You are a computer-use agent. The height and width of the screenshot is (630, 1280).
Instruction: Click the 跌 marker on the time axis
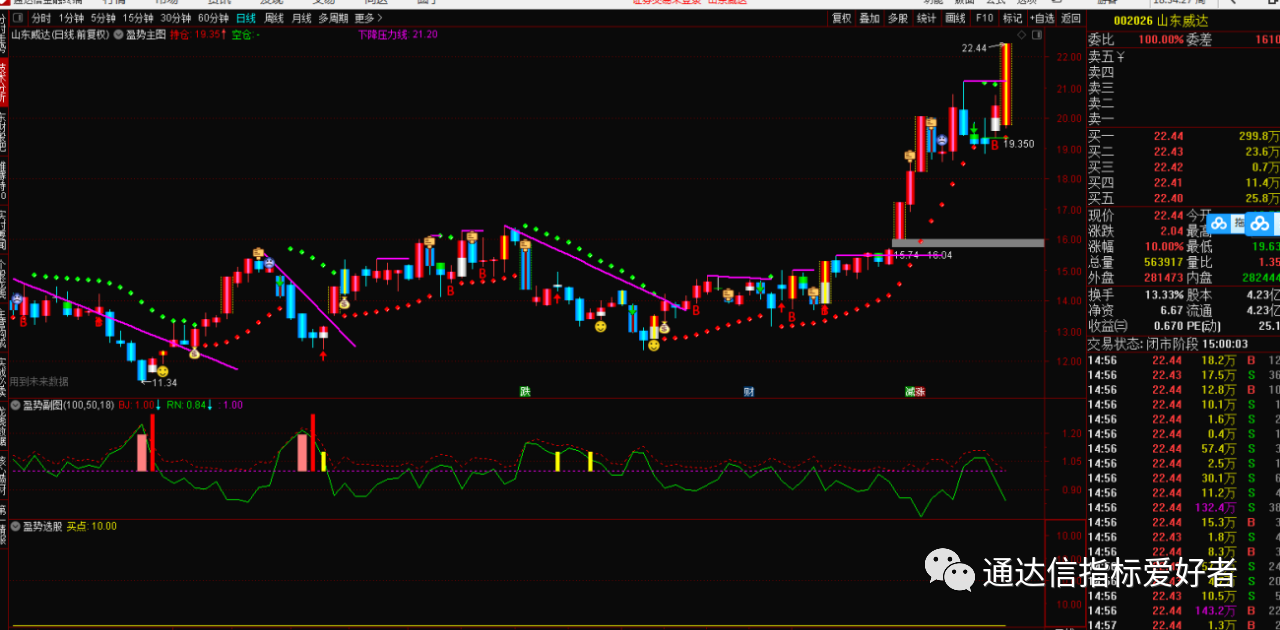524,391
